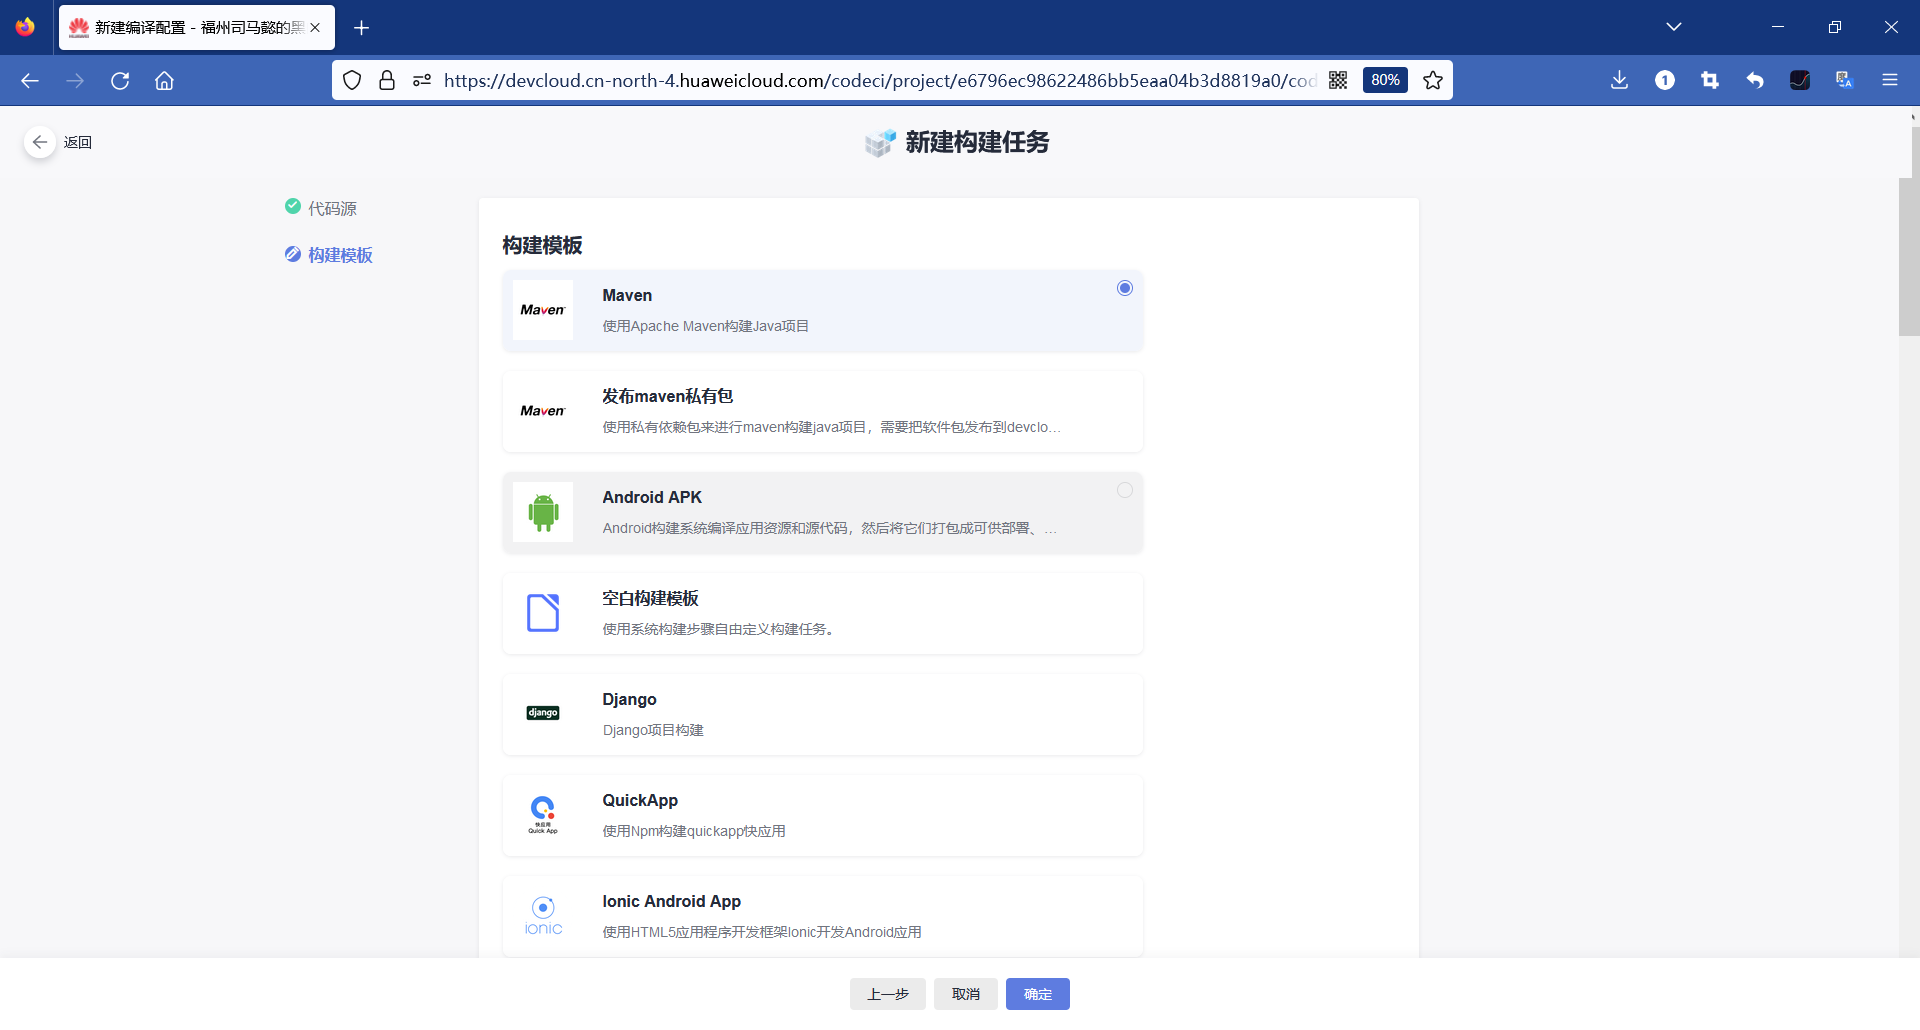Screen dimensions: 1920x1030
Task: Click the crop screenshot extension icon
Action: [1710, 81]
